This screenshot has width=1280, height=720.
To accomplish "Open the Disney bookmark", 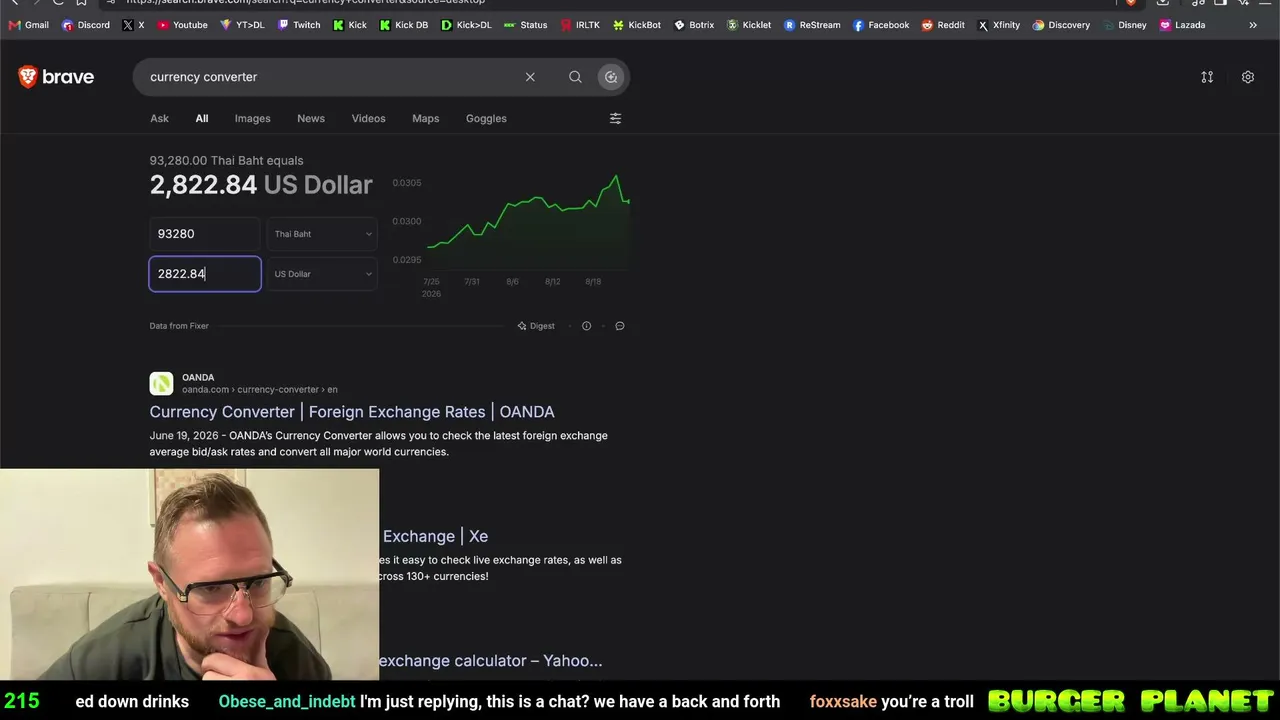I will (1124, 25).
